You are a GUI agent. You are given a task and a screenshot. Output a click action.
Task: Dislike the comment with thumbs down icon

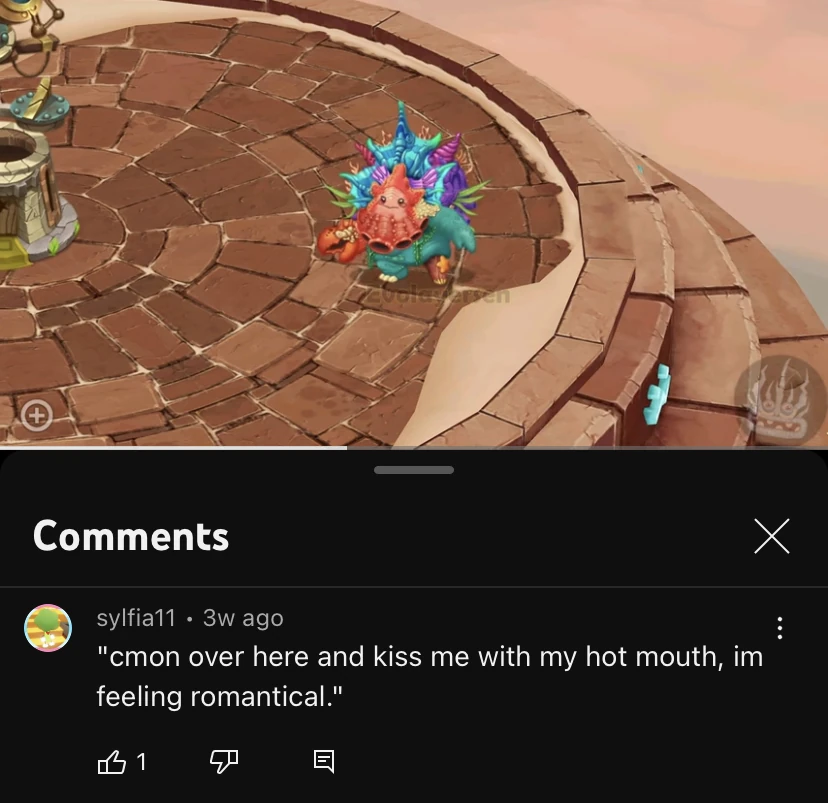coord(224,762)
